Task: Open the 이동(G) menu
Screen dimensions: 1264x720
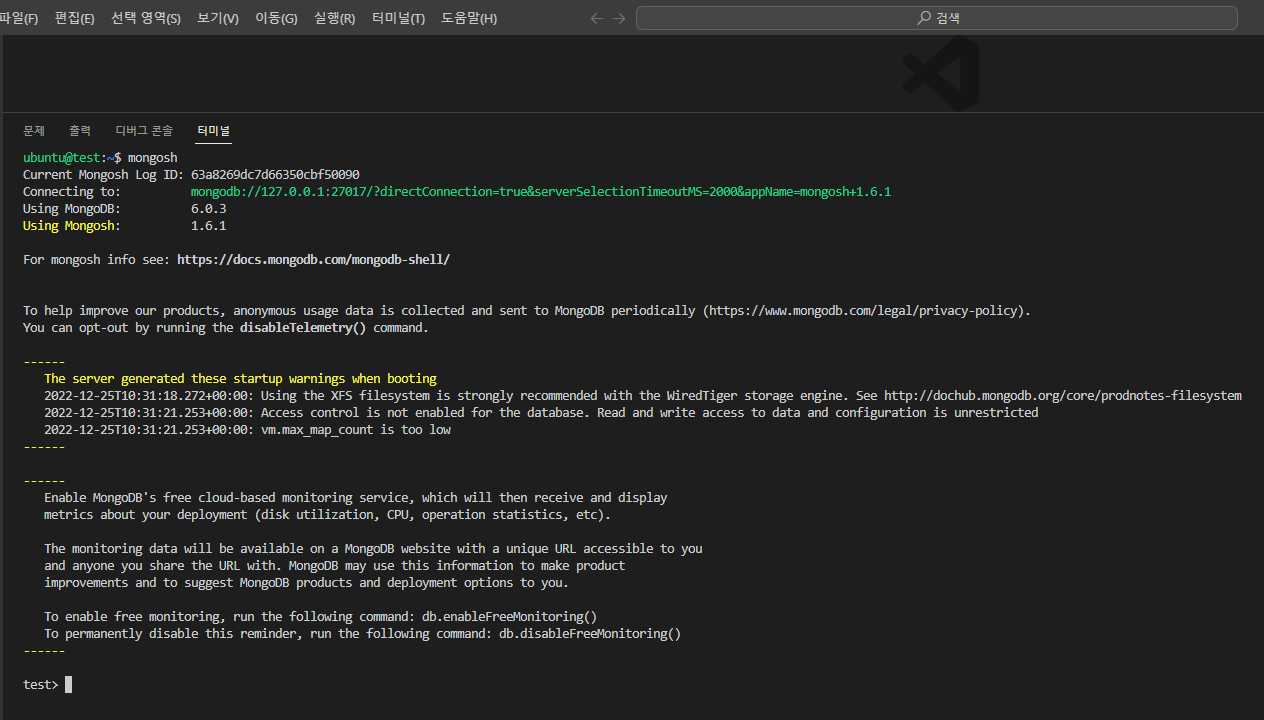Action: [x=276, y=18]
